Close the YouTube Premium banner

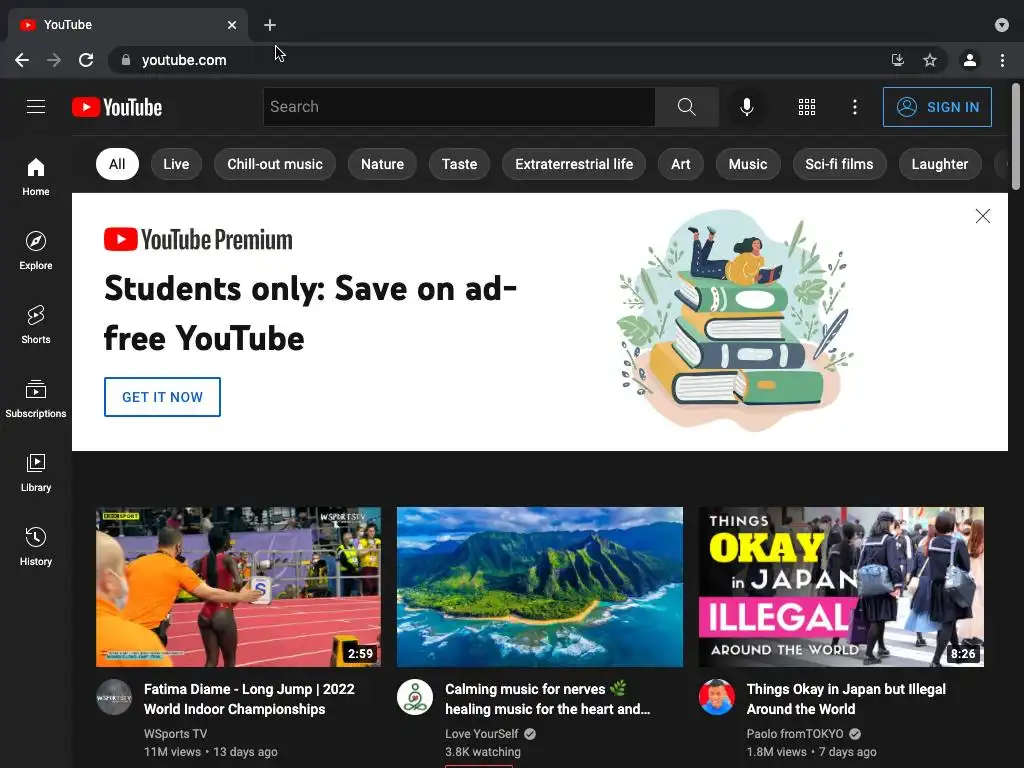click(982, 216)
